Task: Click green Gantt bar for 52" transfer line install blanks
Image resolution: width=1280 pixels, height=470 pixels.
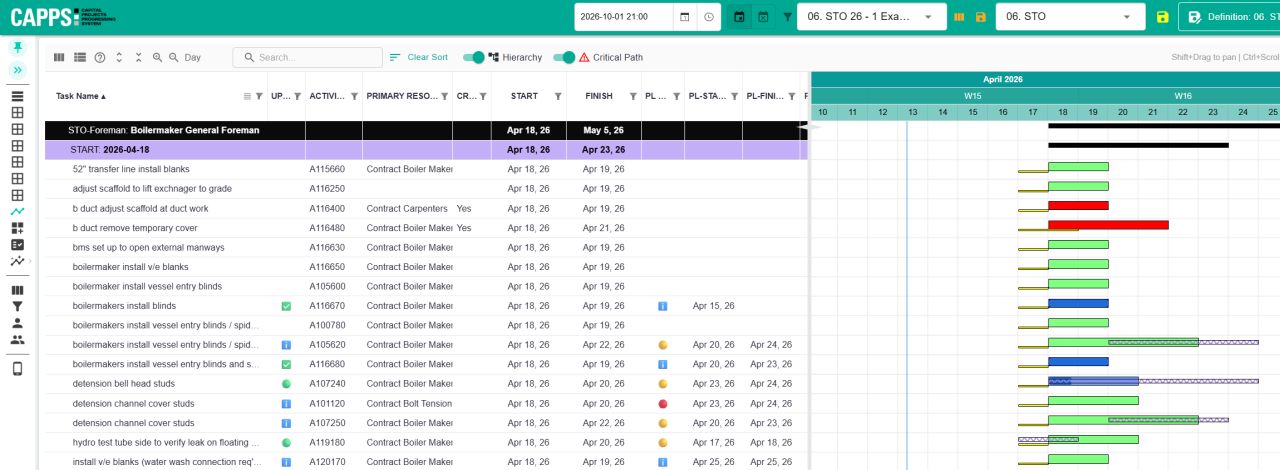Action: point(1078,166)
